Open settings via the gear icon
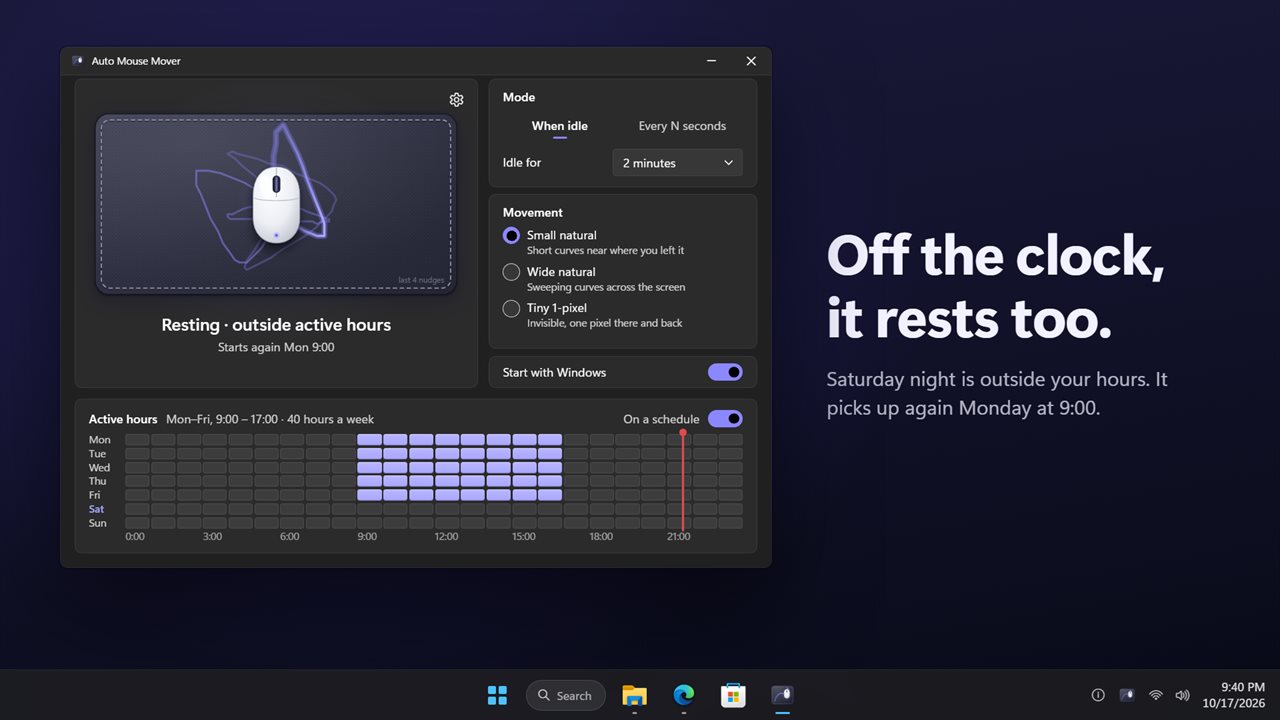This screenshot has height=720, width=1280. point(456,100)
